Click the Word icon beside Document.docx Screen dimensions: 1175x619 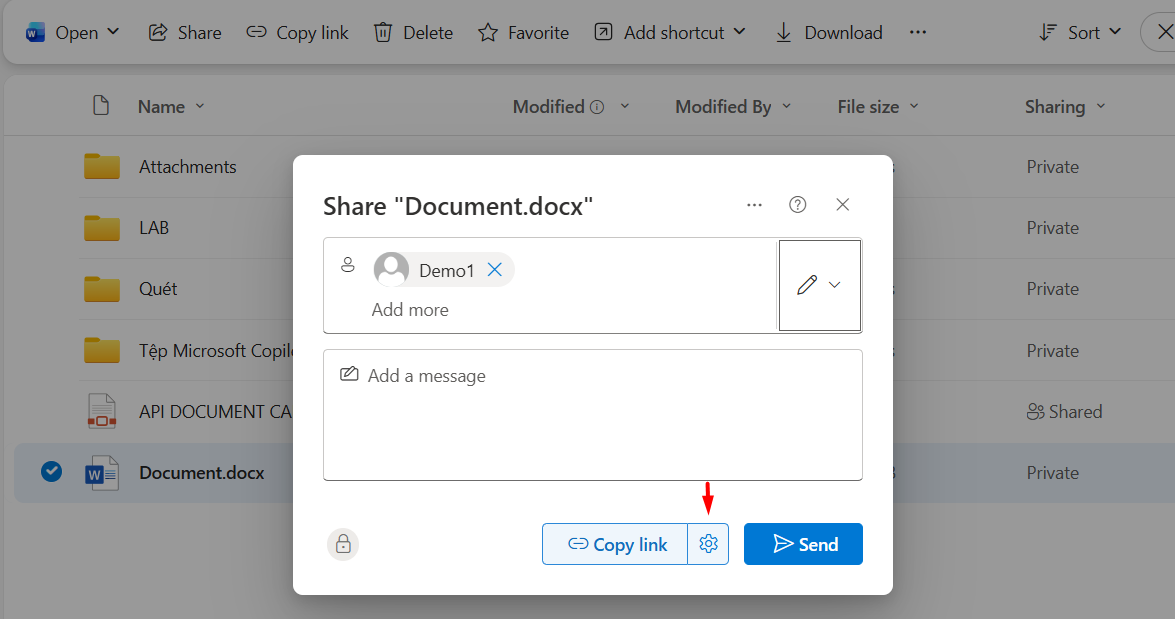coord(102,472)
